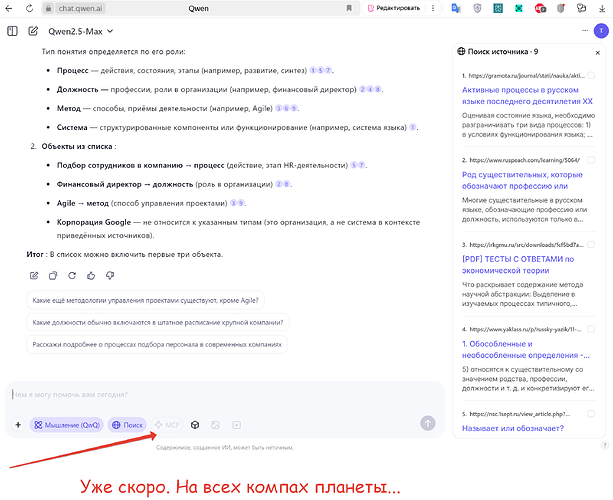Bookmark the page with the bookmark icon

[x=349, y=8]
